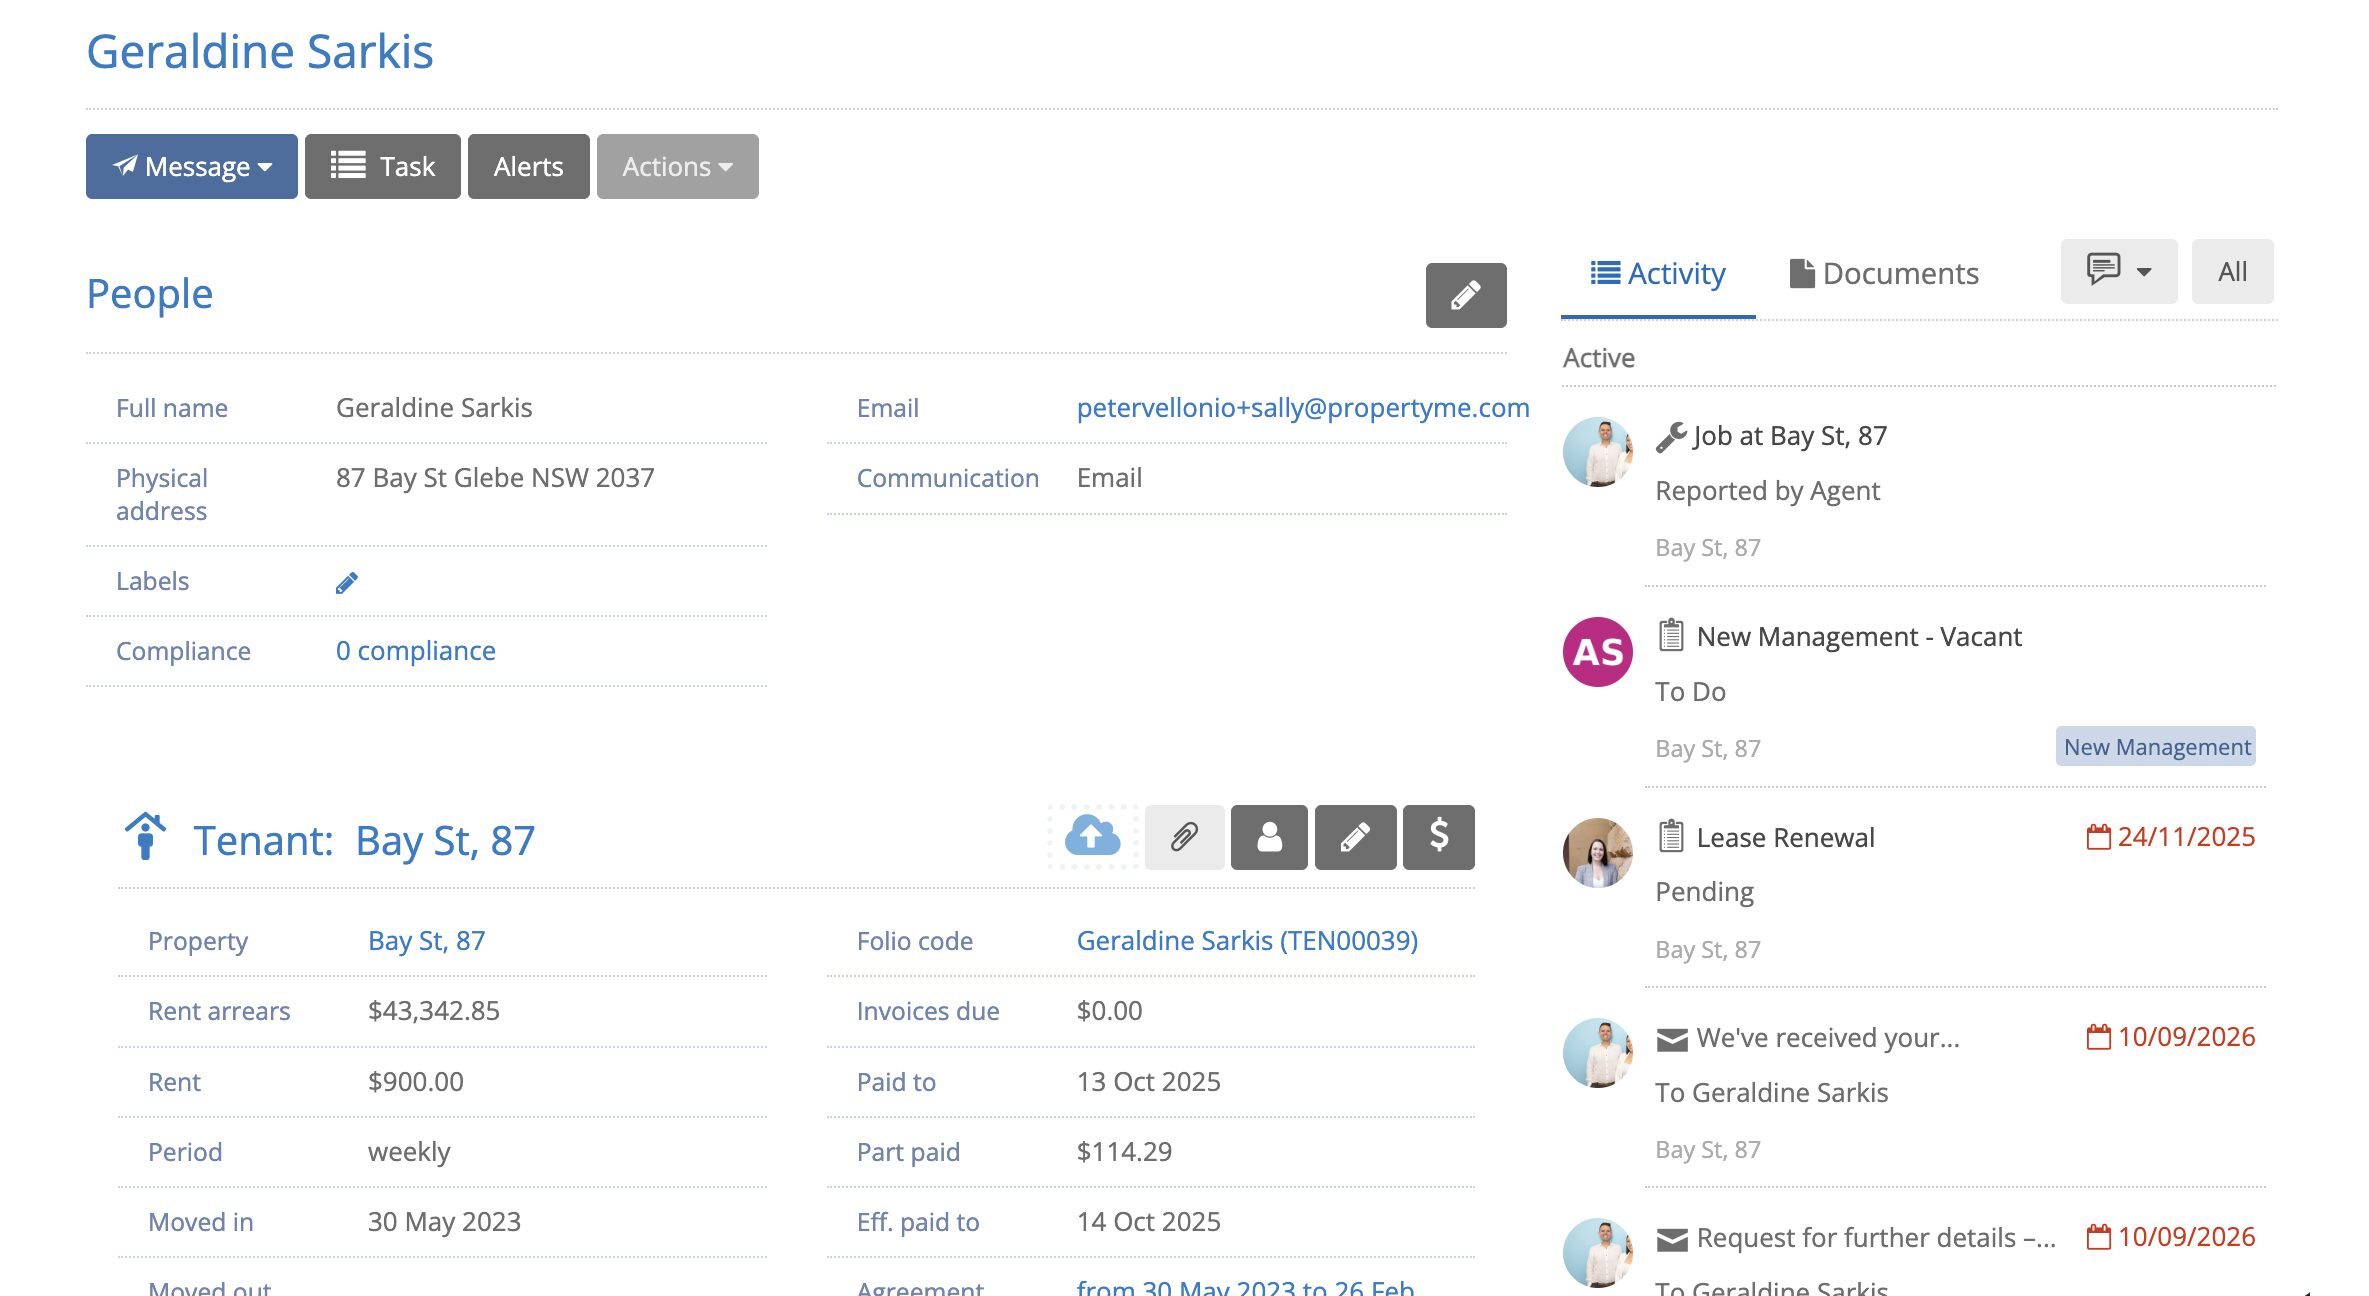This screenshot has width=2369, height=1296.
Task: Click the clipboard icon of Lease Renewal
Action: coord(1671,836)
